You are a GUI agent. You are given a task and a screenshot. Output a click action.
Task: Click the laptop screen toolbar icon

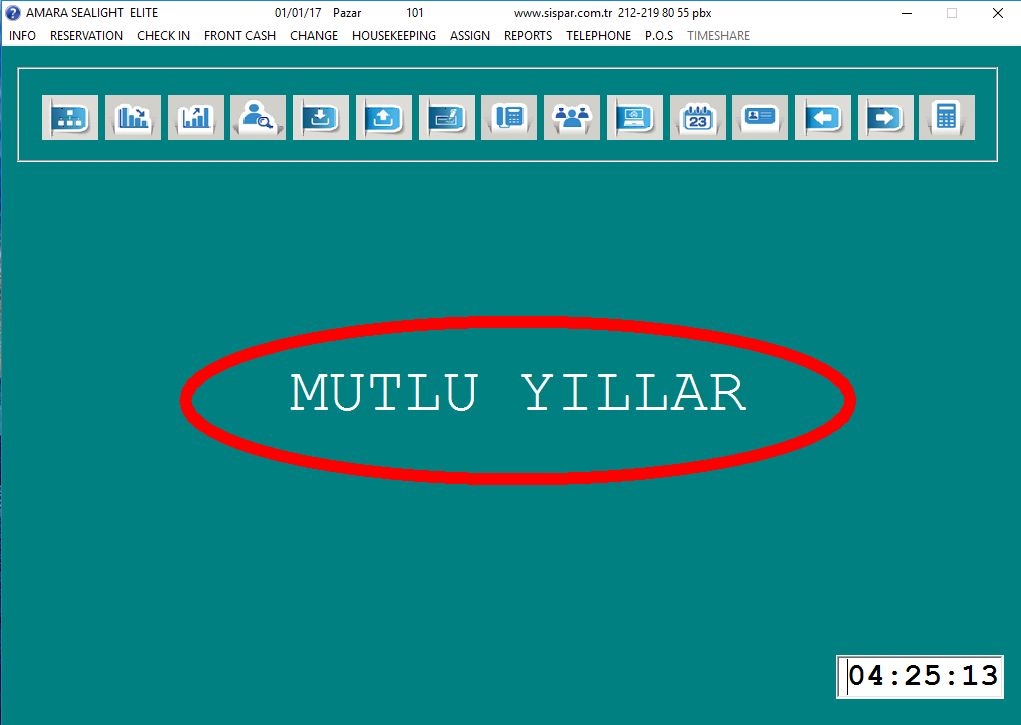(x=635, y=118)
